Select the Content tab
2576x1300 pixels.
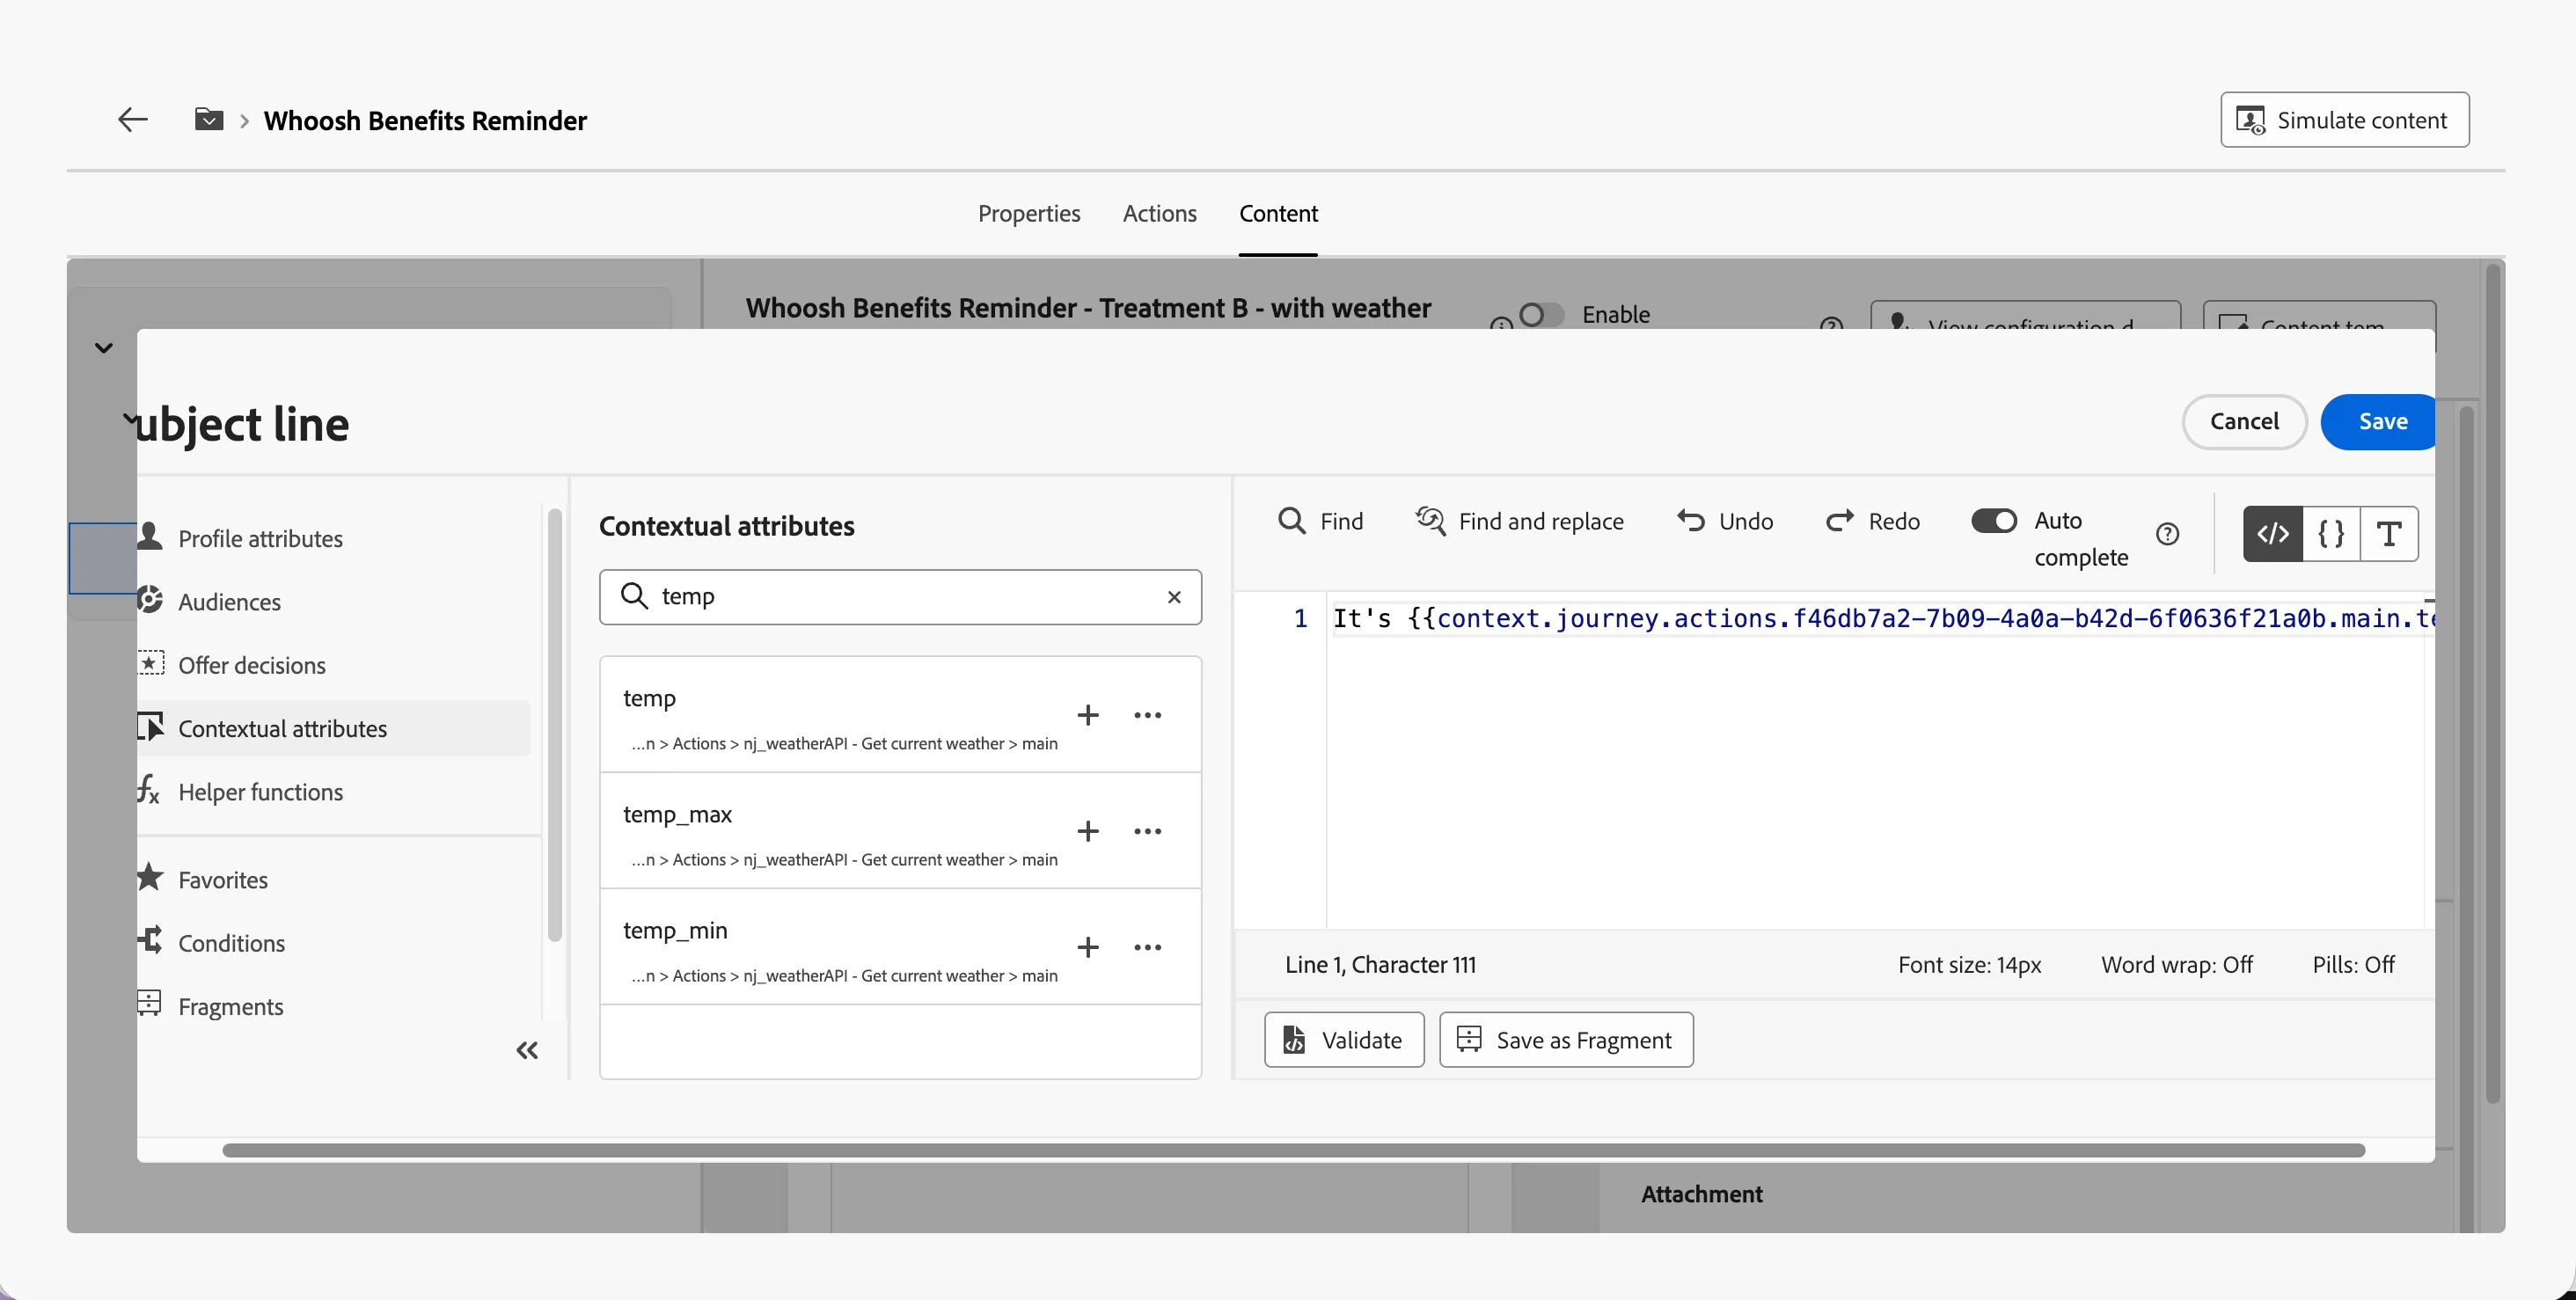pyautogui.click(x=1278, y=213)
